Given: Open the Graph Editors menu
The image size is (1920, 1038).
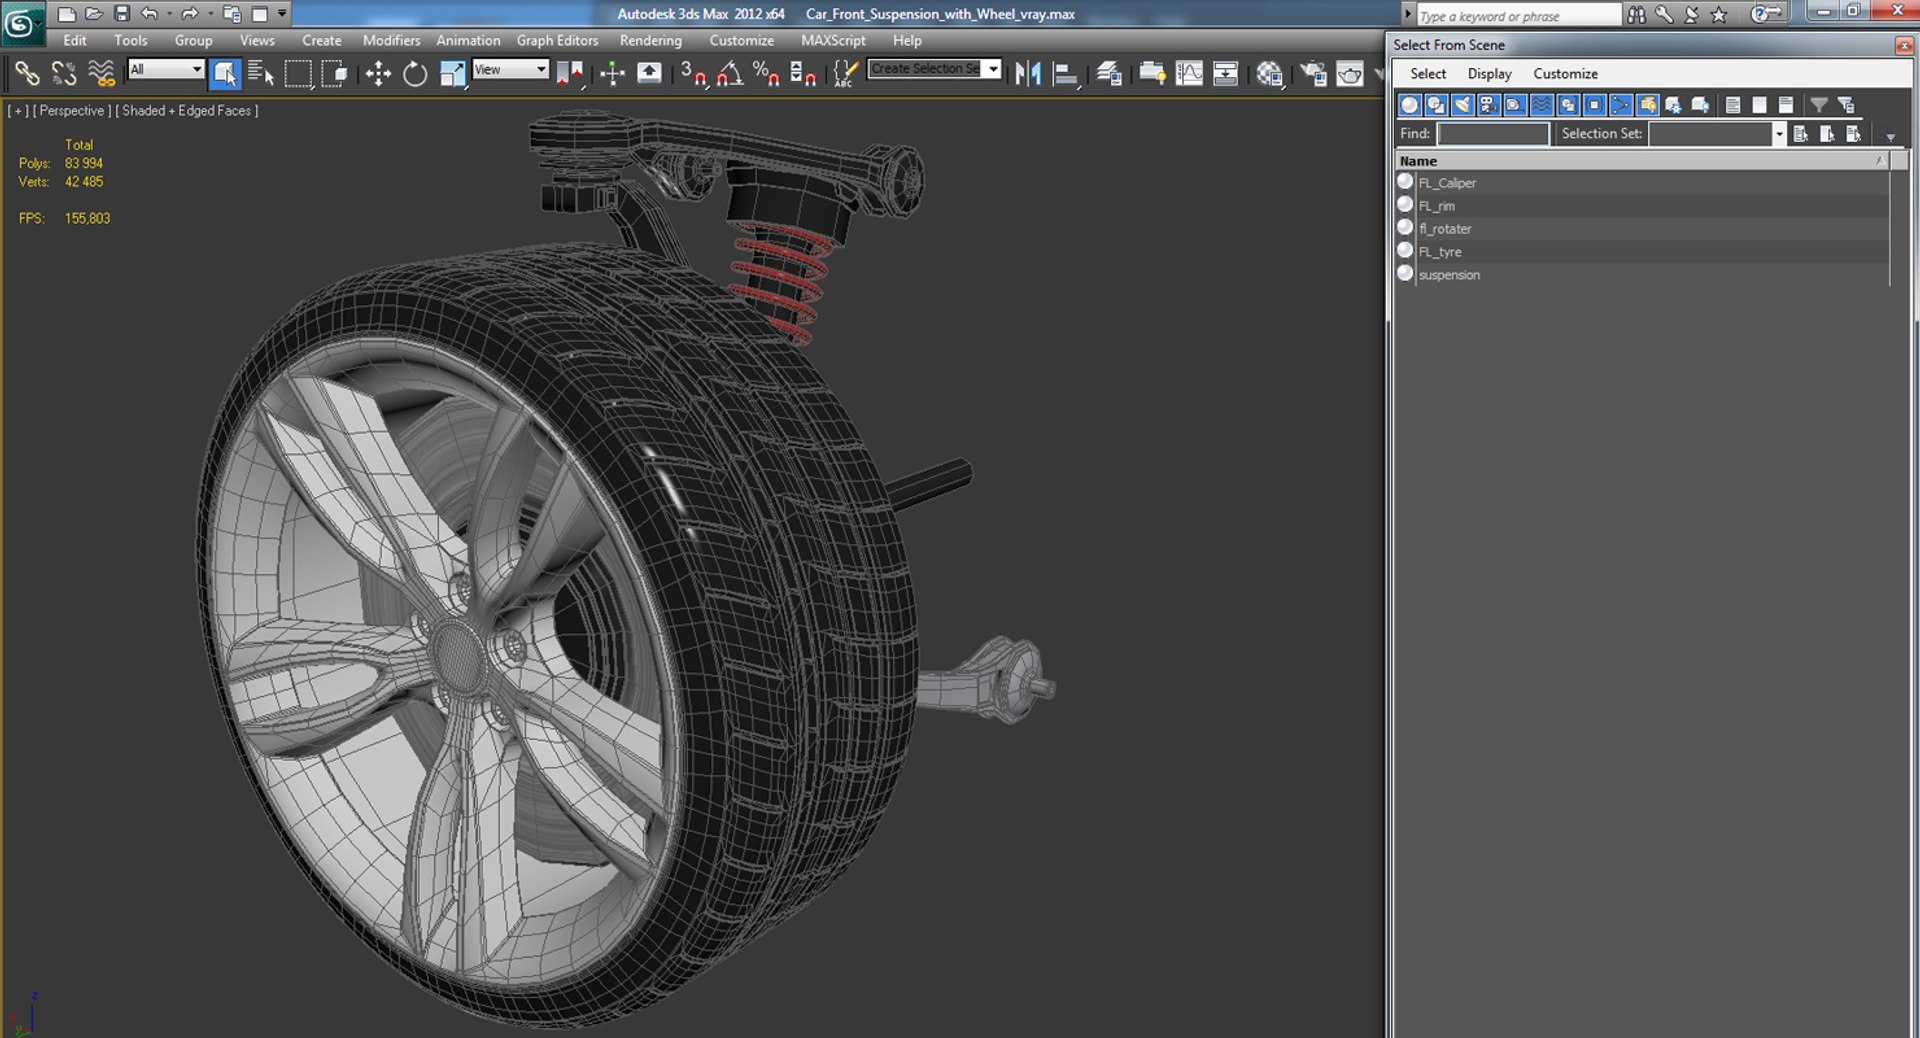Looking at the screenshot, I should 557,41.
